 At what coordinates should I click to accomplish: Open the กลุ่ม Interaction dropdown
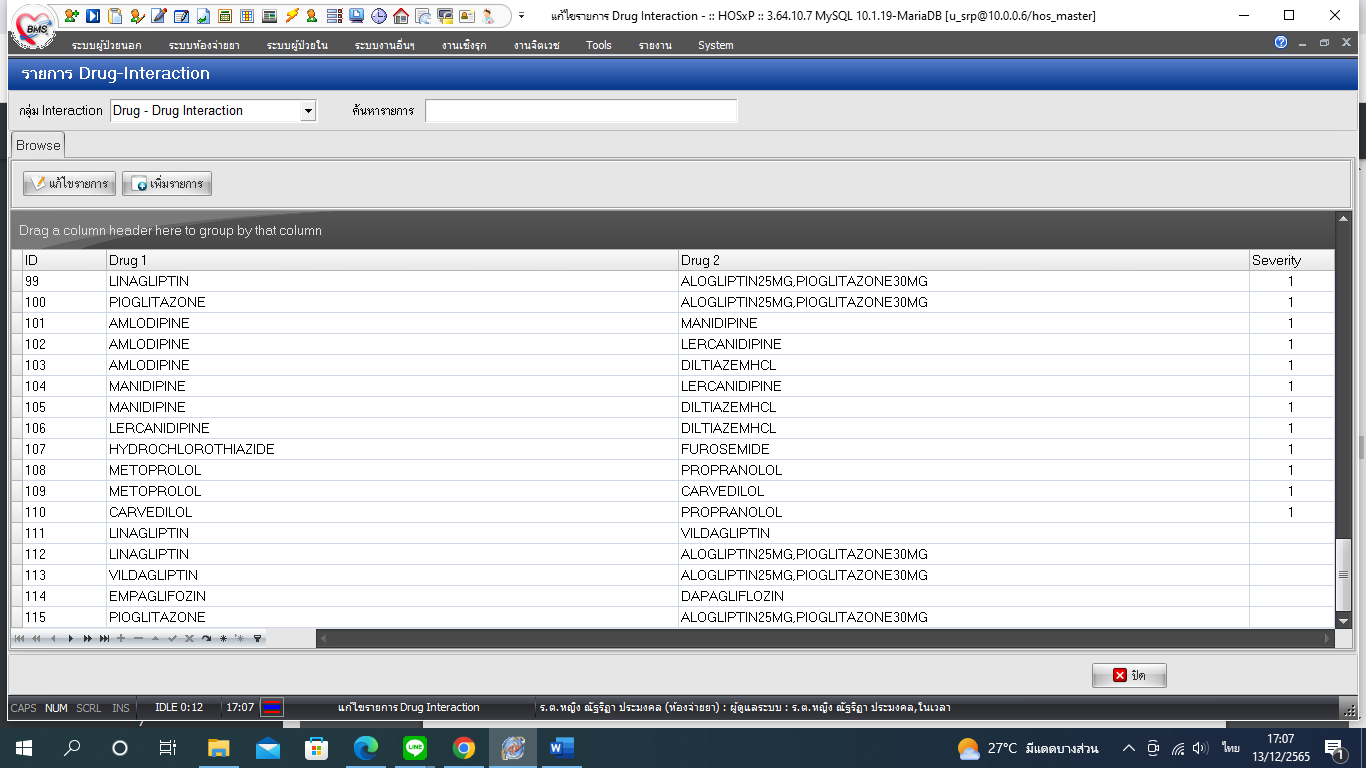[x=308, y=111]
